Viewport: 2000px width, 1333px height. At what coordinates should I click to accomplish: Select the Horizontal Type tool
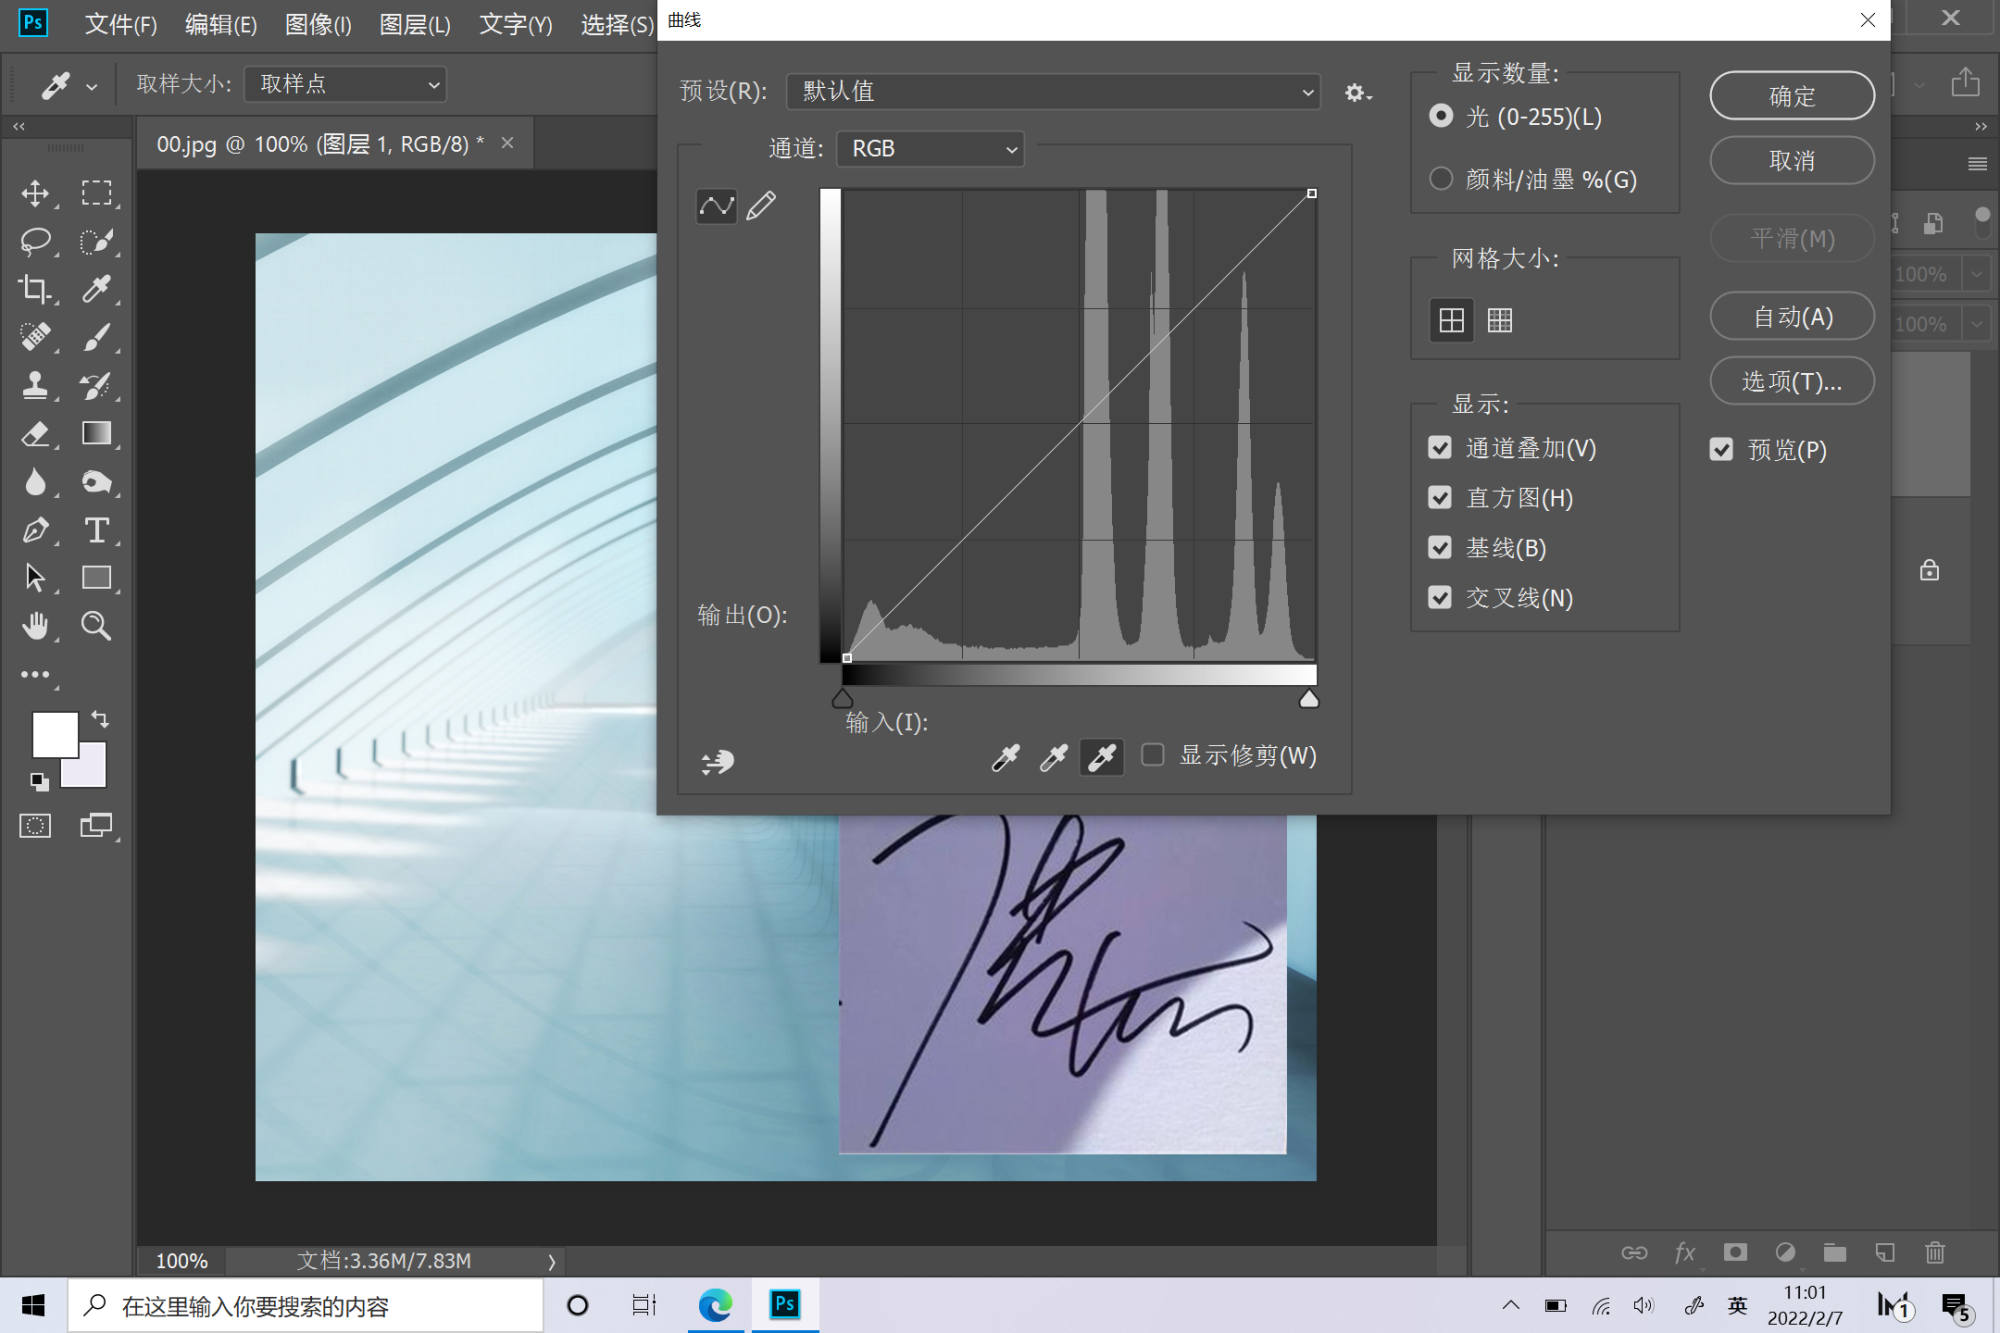click(x=96, y=530)
